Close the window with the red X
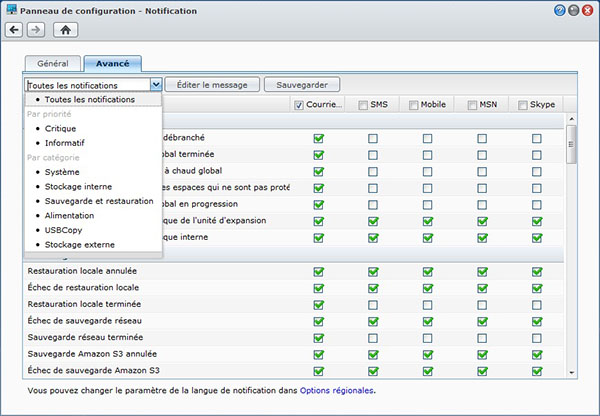Viewport: 600px width, 416px height. coord(587,10)
